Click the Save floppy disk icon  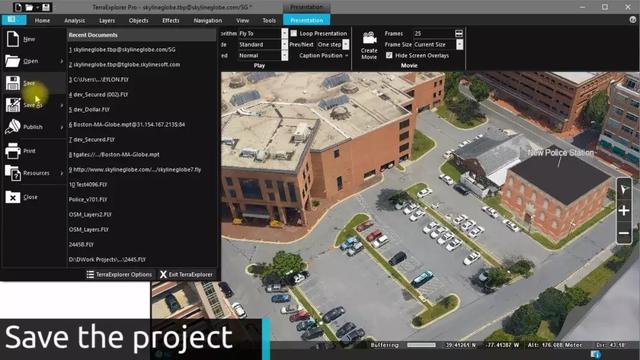coord(13,83)
